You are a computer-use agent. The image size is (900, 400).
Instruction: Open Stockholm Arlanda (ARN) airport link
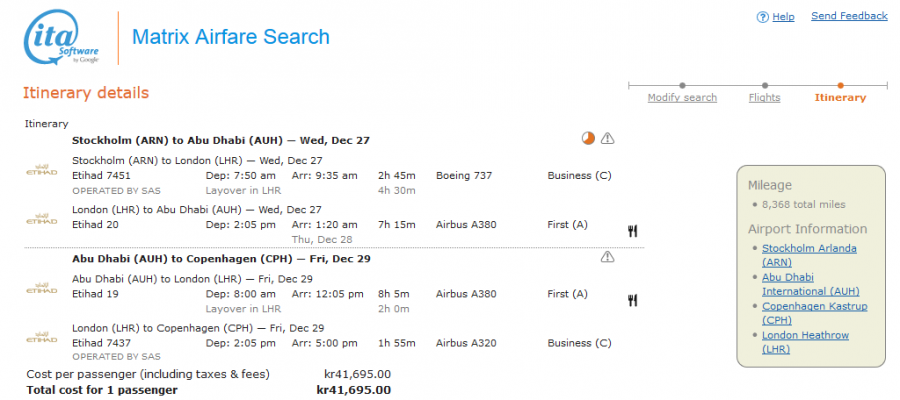(810, 254)
